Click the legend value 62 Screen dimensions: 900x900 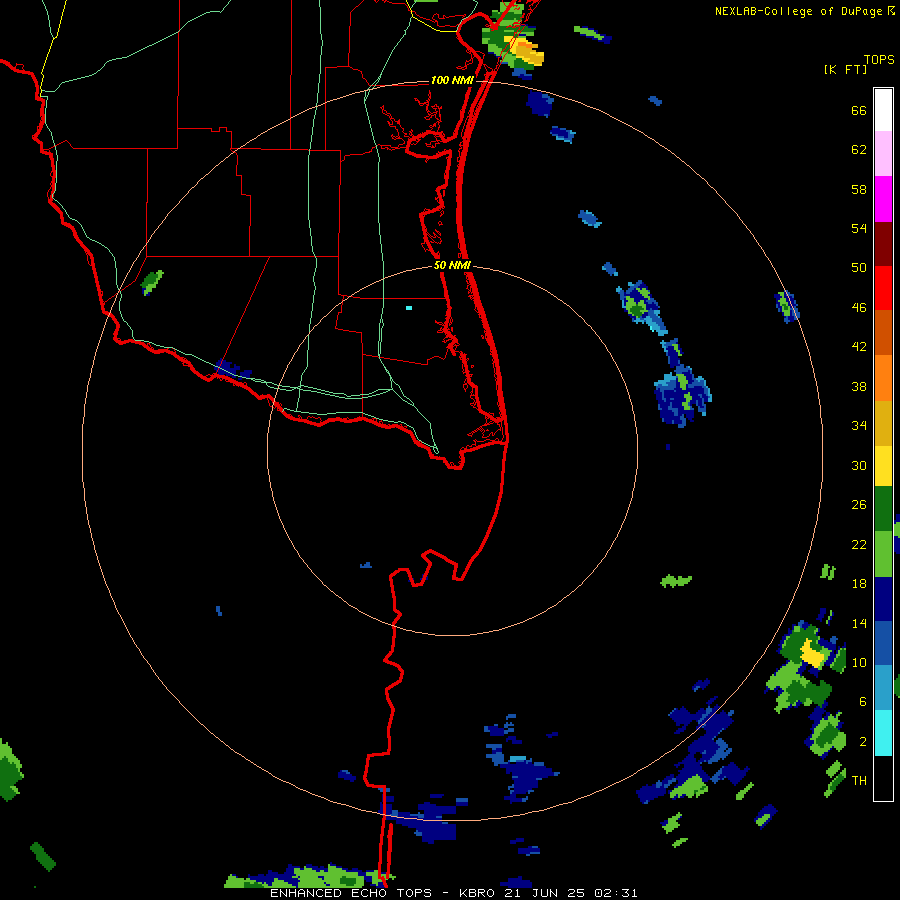click(859, 150)
